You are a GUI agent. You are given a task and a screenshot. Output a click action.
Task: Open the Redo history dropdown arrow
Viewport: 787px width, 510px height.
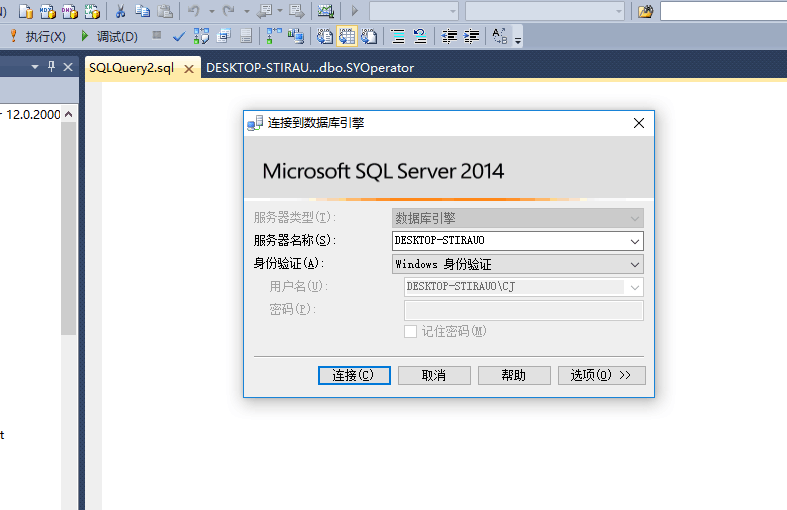pyautogui.click(x=246, y=11)
